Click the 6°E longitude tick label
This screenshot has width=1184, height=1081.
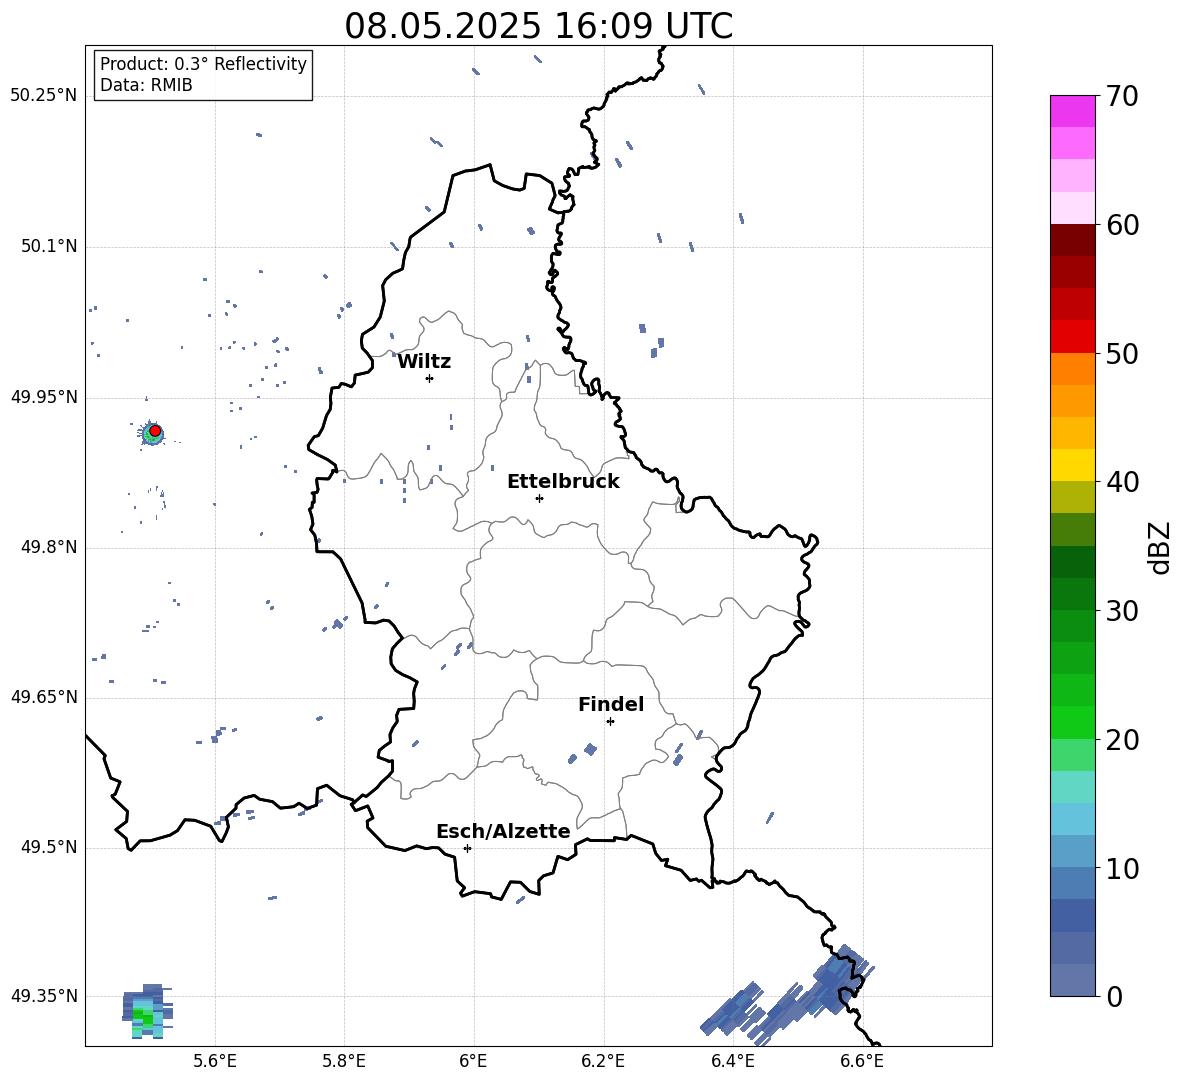pyautogui.click(x=473, y=1061)
